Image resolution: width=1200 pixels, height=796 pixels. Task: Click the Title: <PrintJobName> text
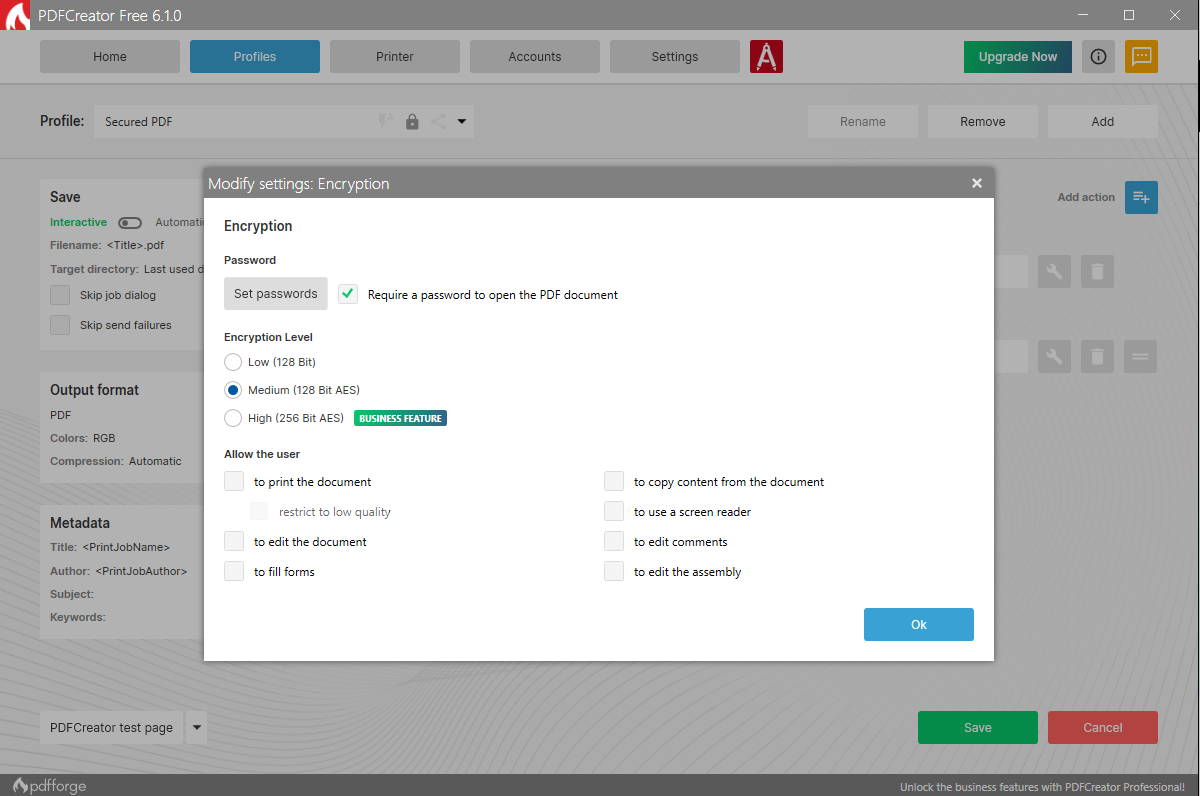[x=110, y=547]
